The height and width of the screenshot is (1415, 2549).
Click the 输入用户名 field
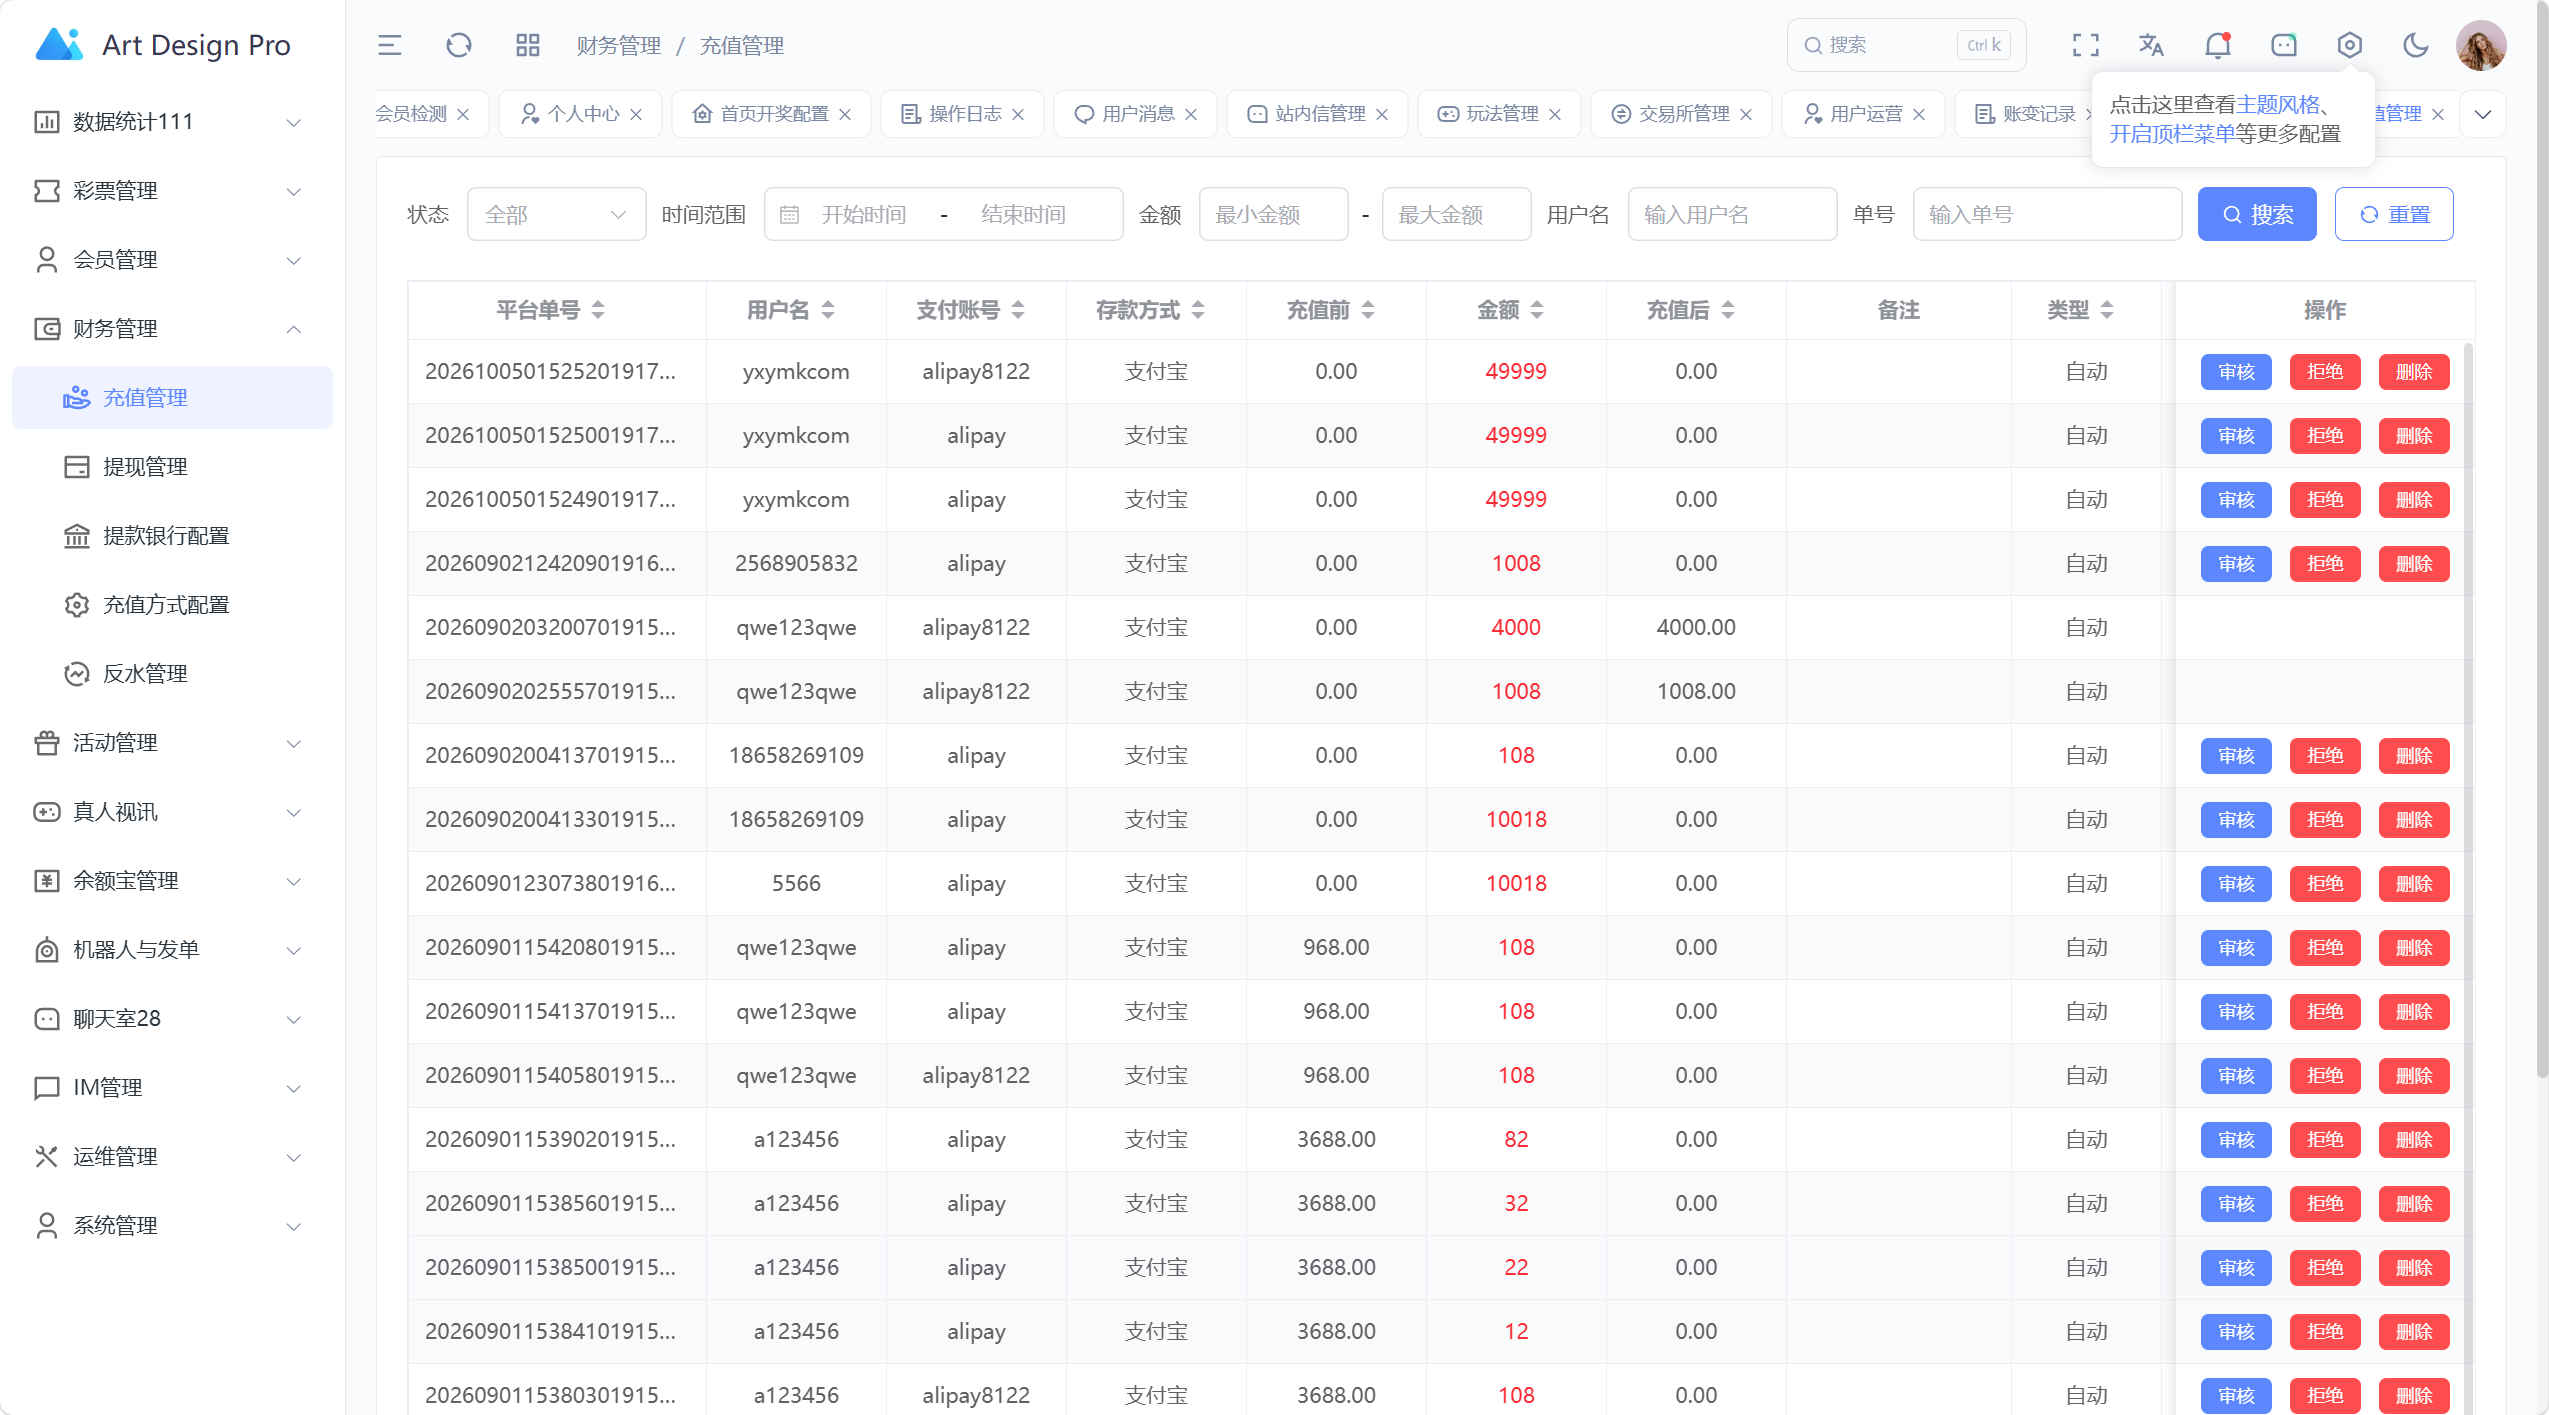(1732, 214)
